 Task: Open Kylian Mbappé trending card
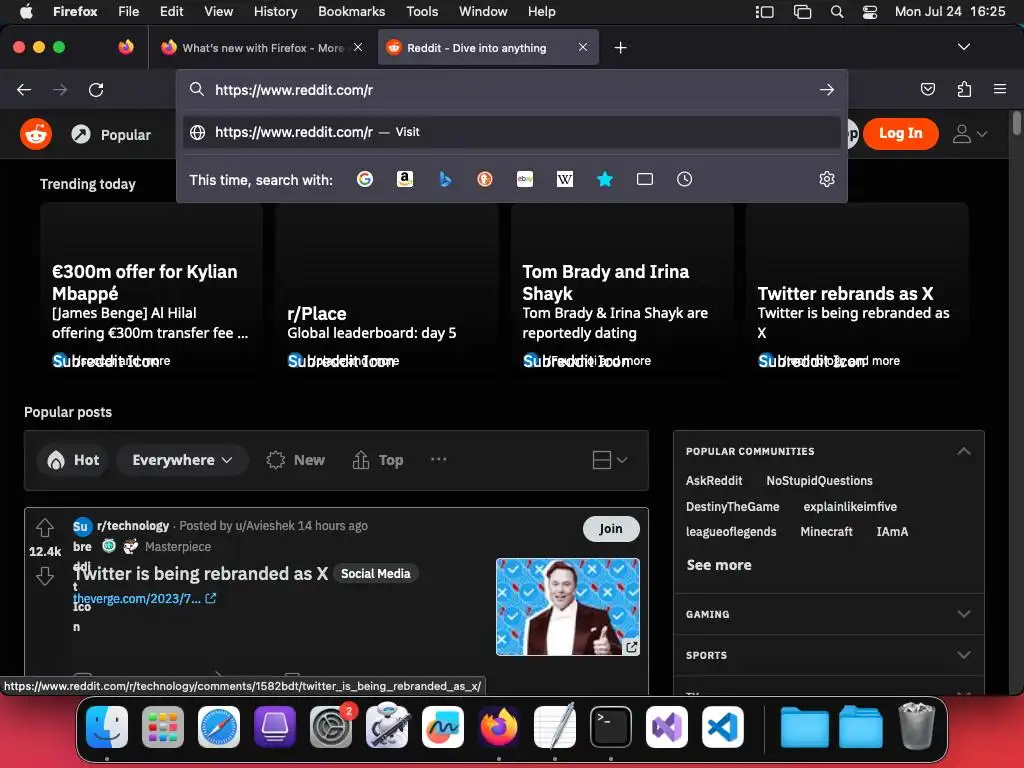(x=152, y=291)
